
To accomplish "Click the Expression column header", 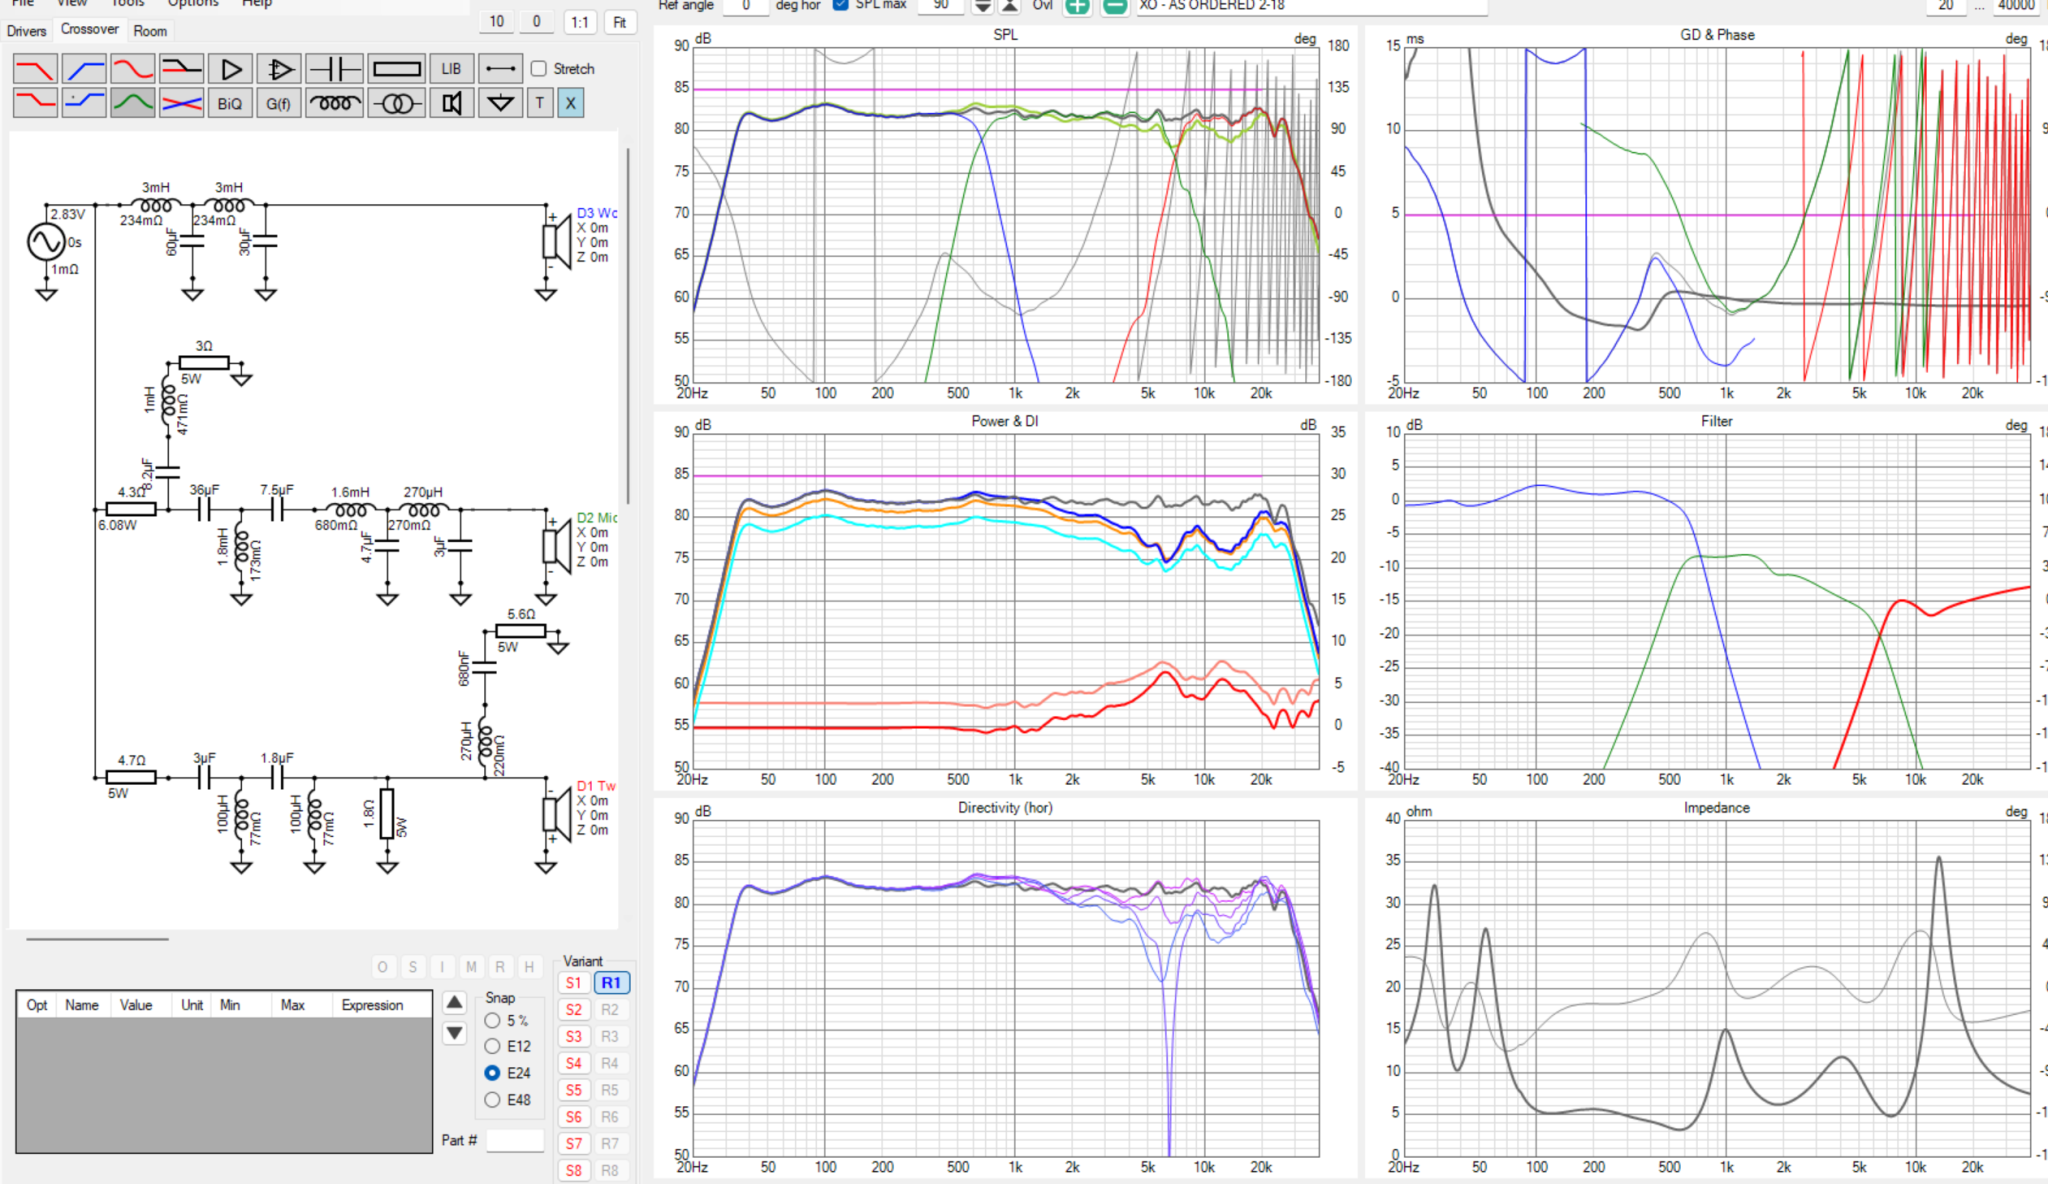I will [x=372, y=1005].
